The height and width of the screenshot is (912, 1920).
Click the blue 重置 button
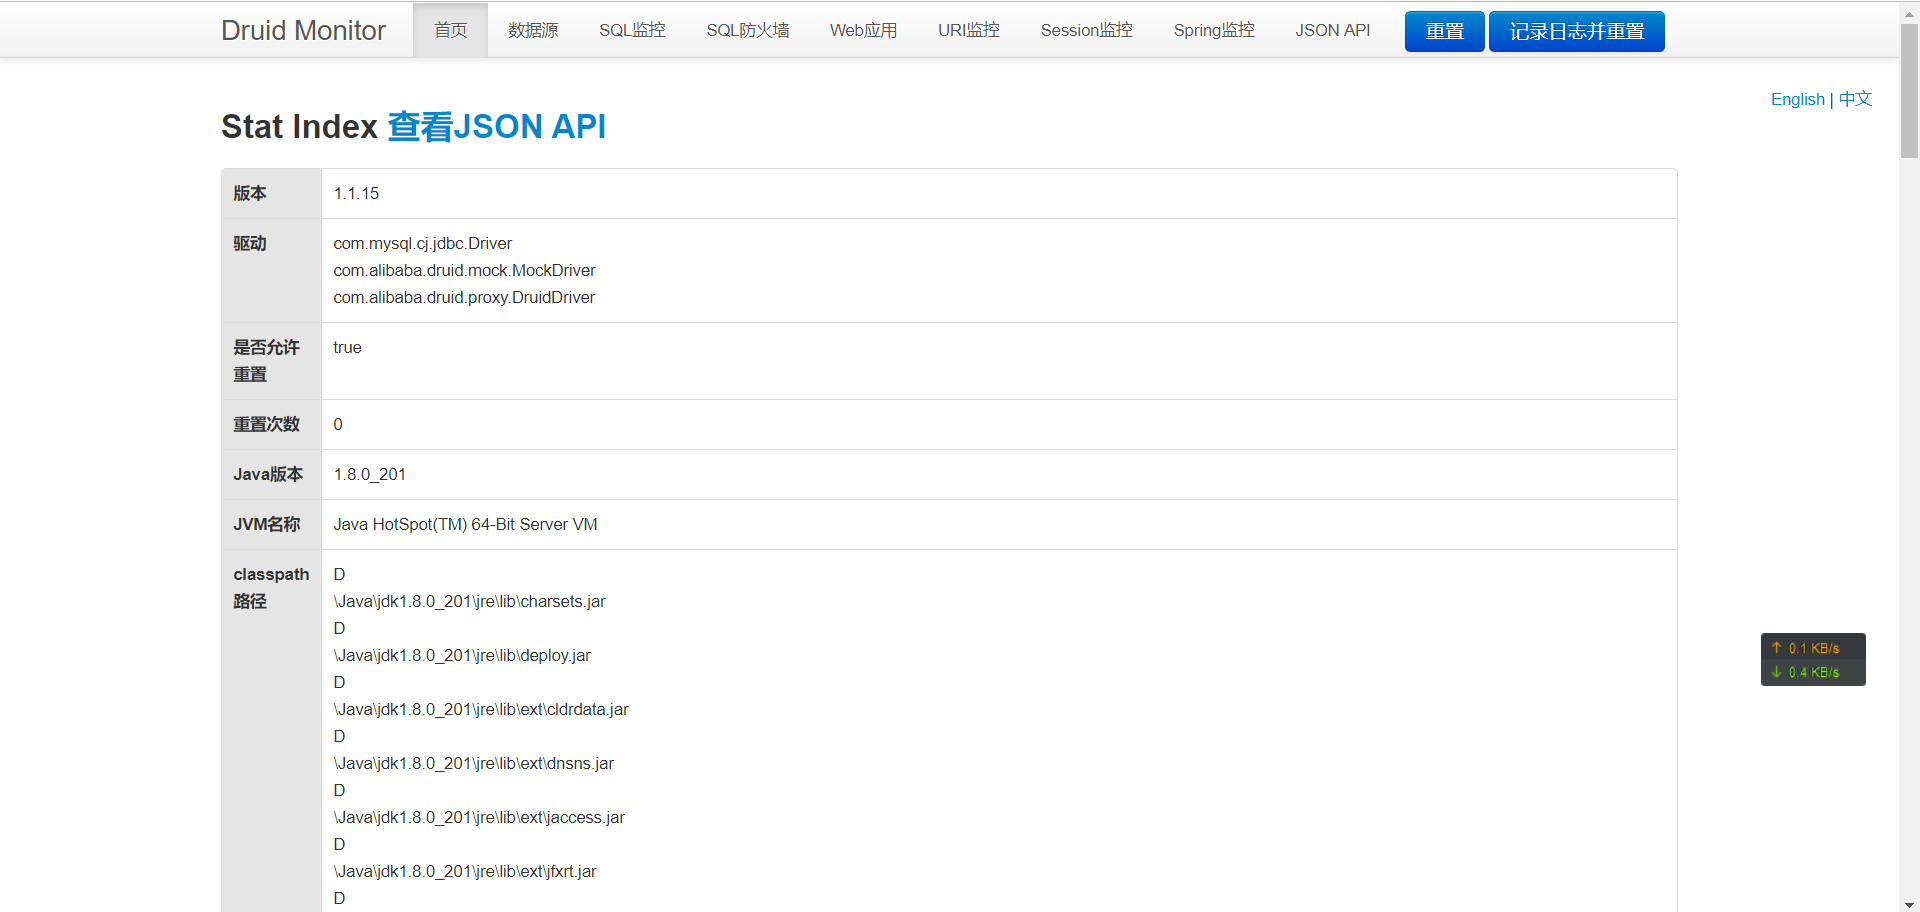tap(1444, 31)
